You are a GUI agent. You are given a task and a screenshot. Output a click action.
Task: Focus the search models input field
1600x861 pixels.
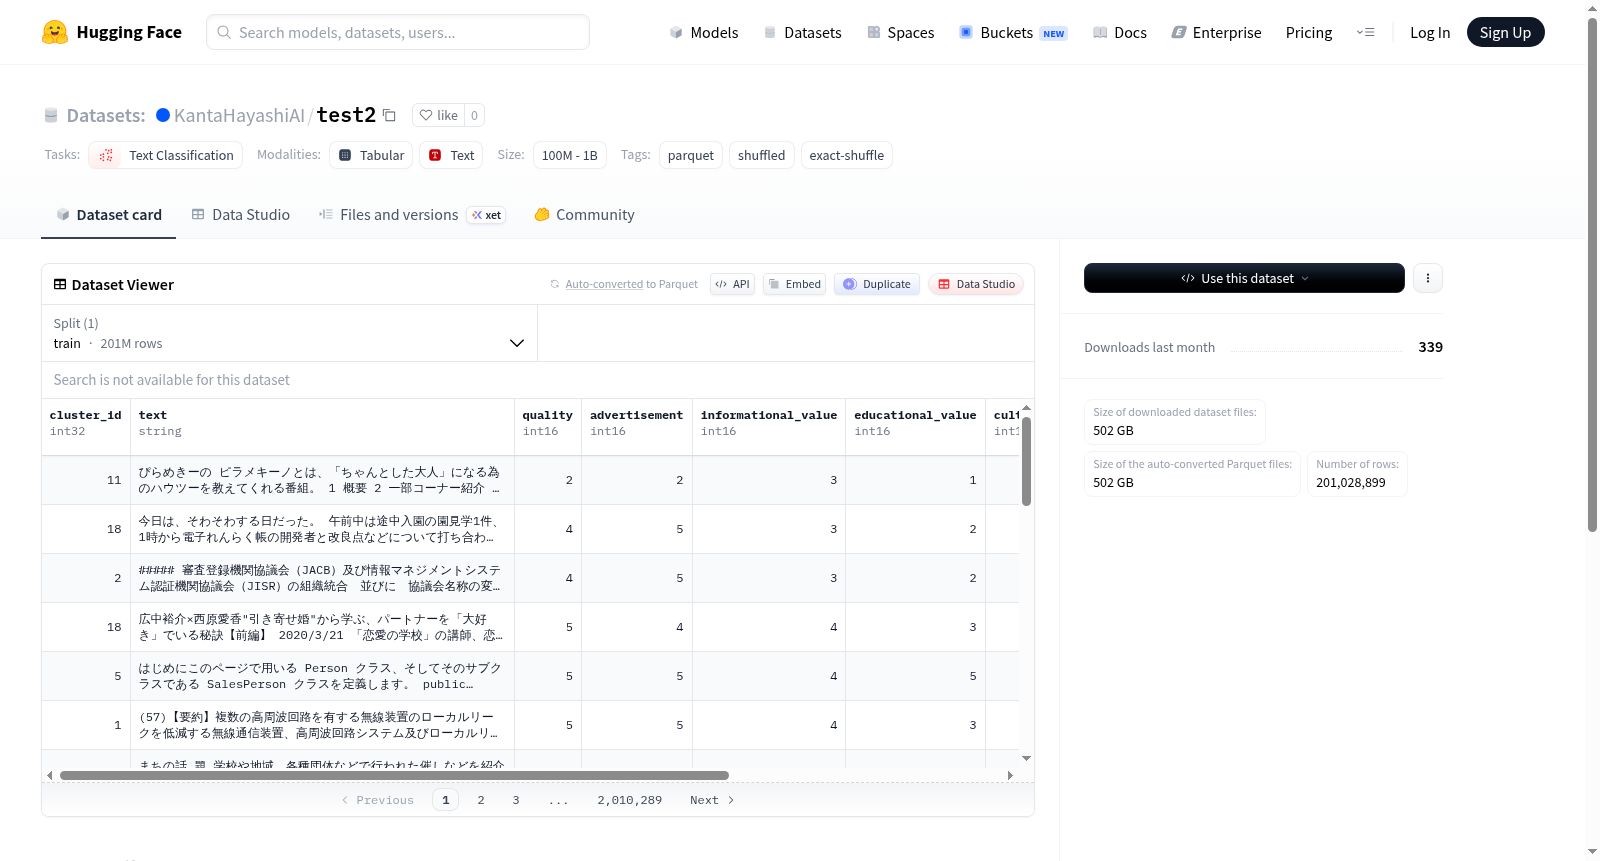point(398,32)
